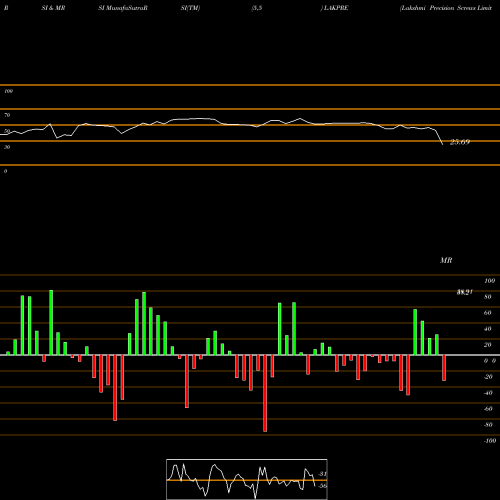Click the 'SI & MR' header text
The image size is (500, 500).
click(53, 8)
